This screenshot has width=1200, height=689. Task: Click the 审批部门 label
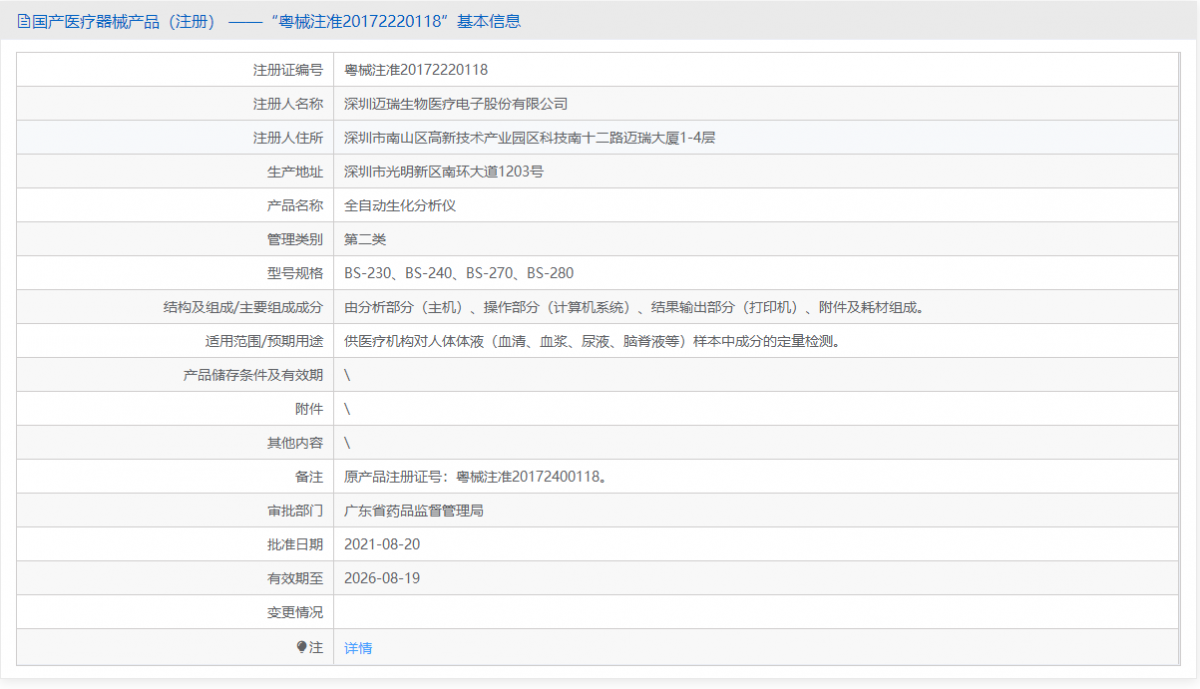point(295,511)
